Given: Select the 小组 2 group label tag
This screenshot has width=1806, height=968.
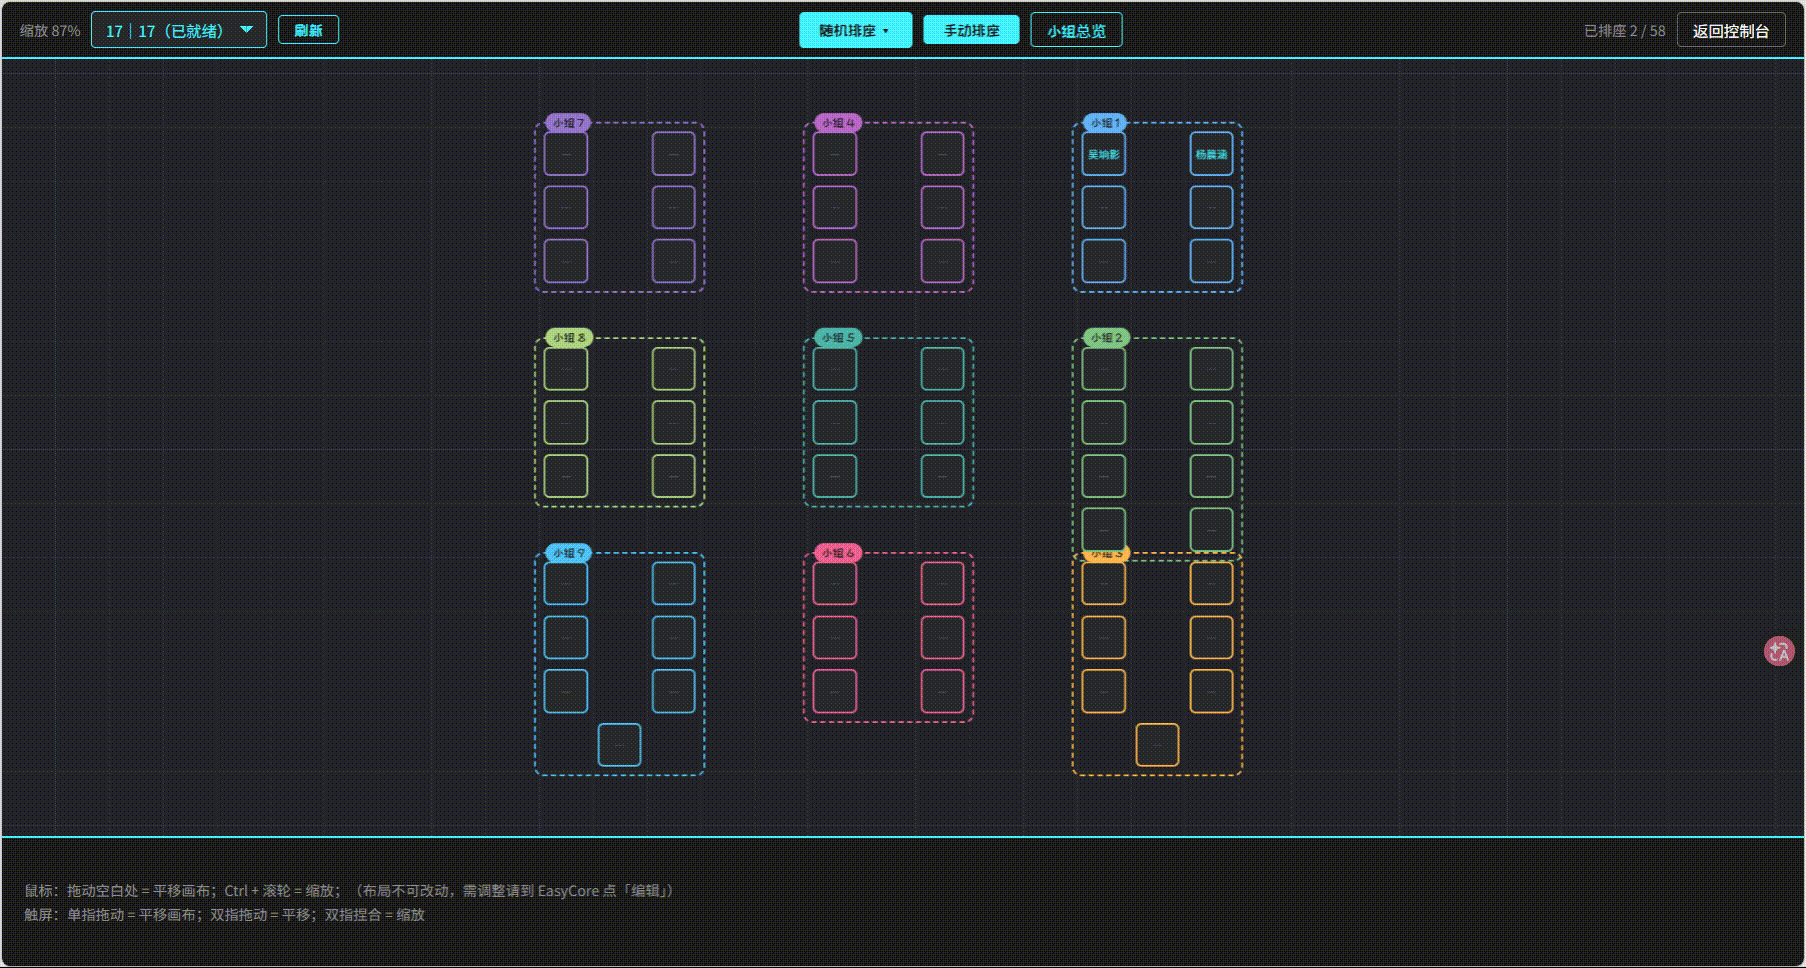Looking at the screenshot, I should click(1106, 338).
